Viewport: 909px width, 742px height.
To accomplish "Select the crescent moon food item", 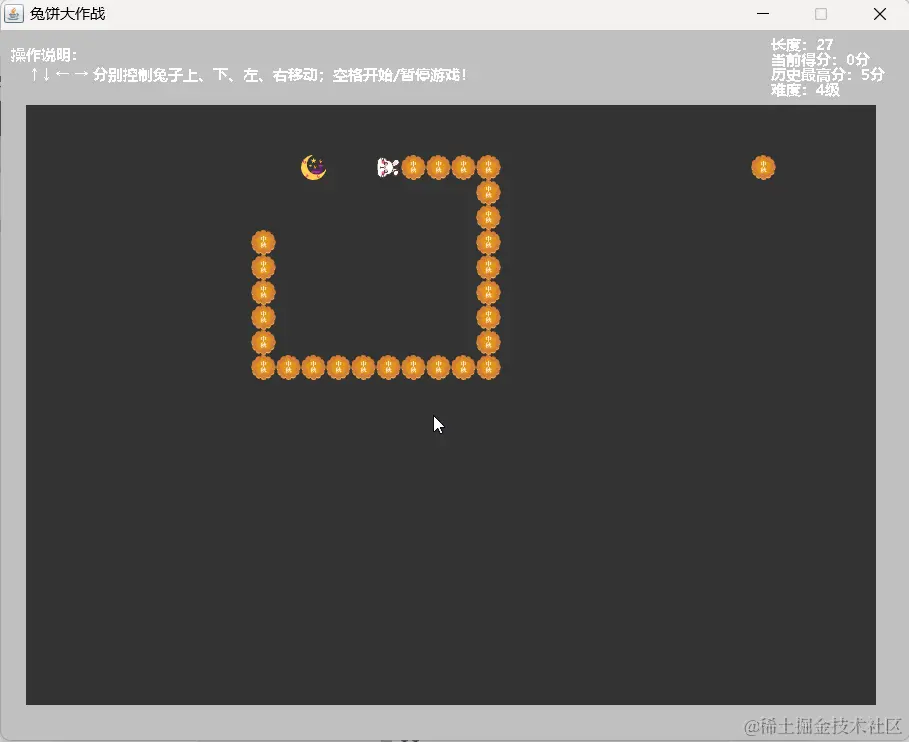I will (x=313, y=167).
